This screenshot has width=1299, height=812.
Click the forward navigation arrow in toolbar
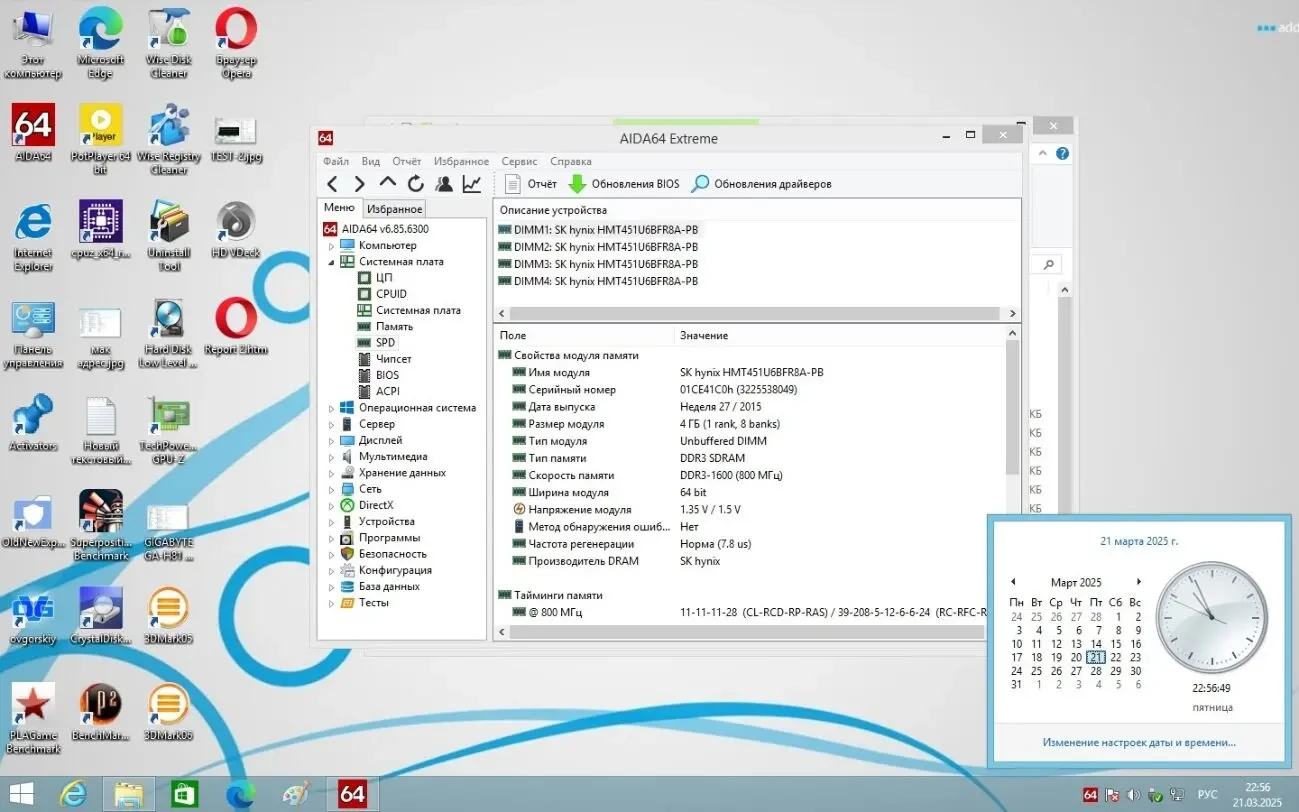click(360, 184)
